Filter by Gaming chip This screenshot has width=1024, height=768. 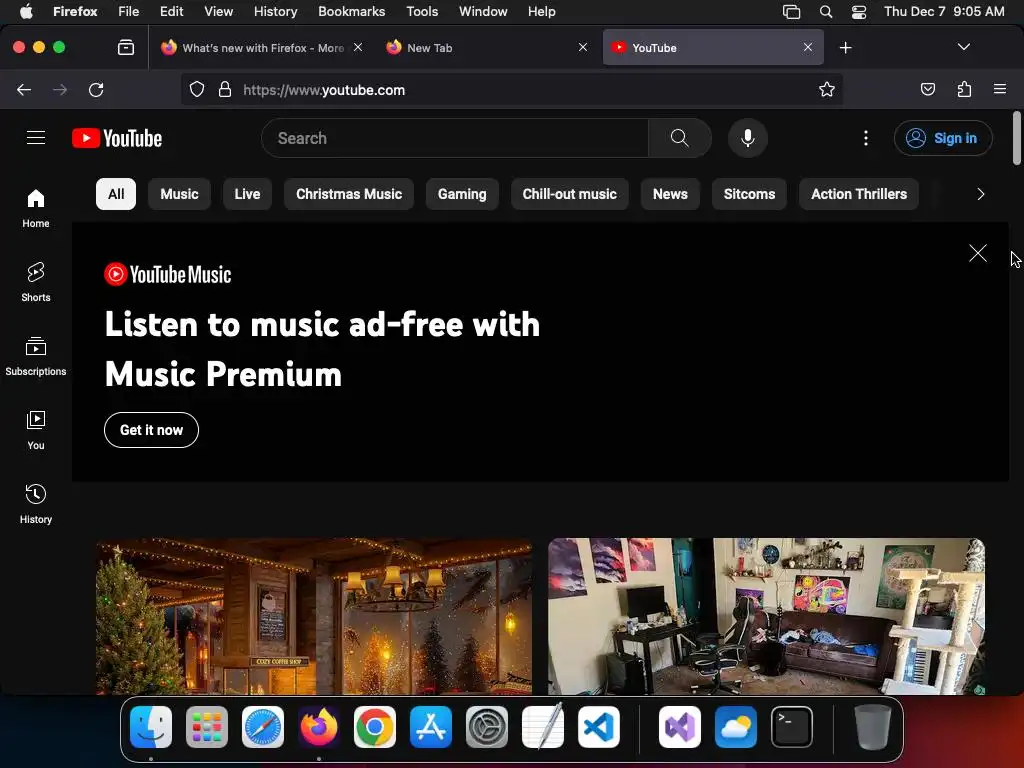462,194
